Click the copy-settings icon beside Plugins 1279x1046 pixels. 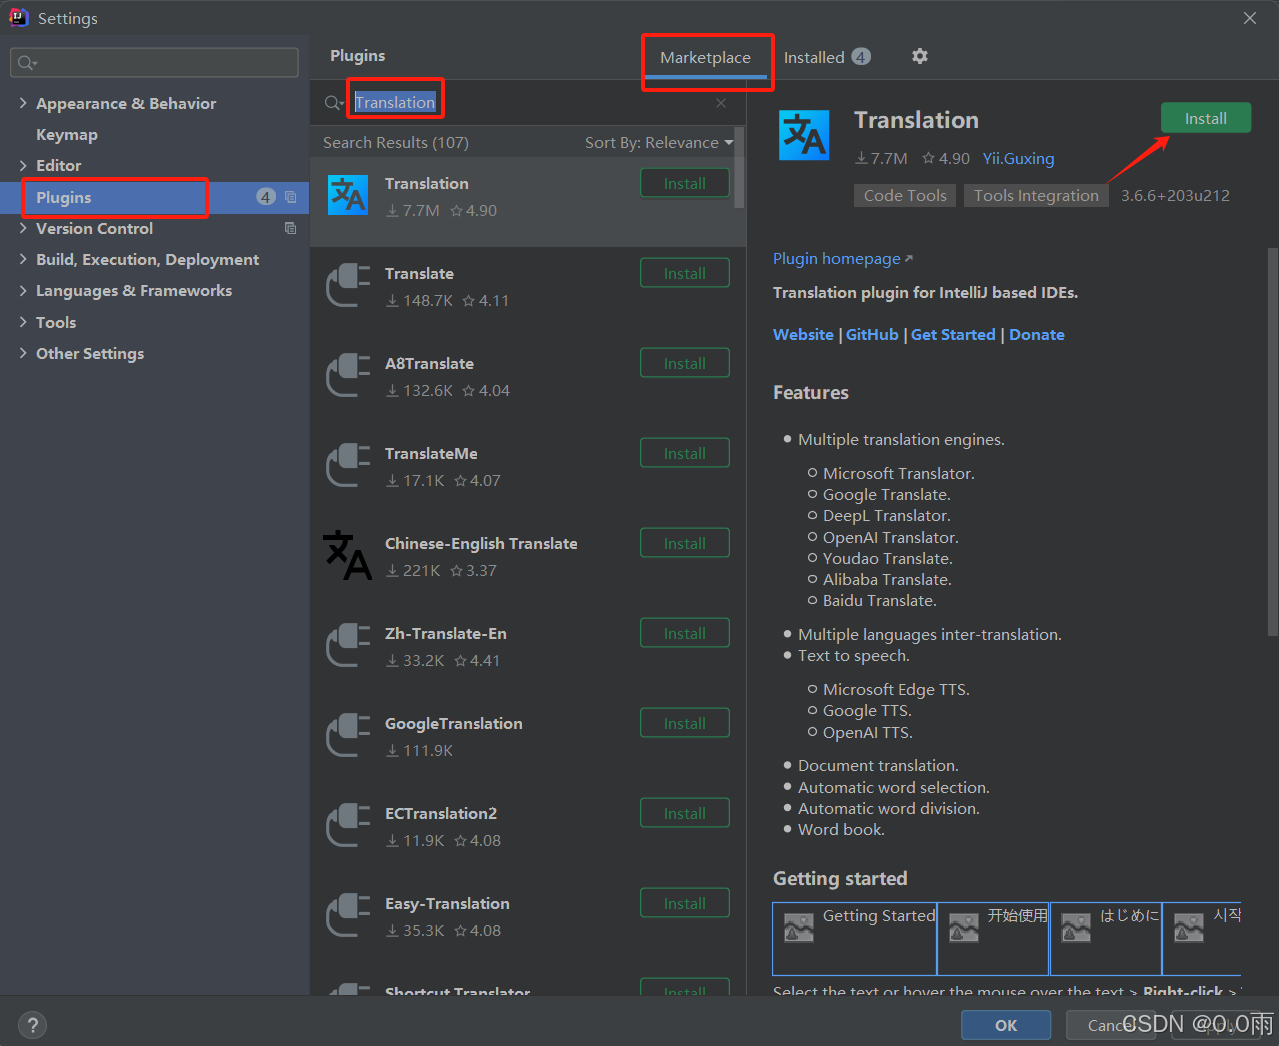(x=291, y=197)
